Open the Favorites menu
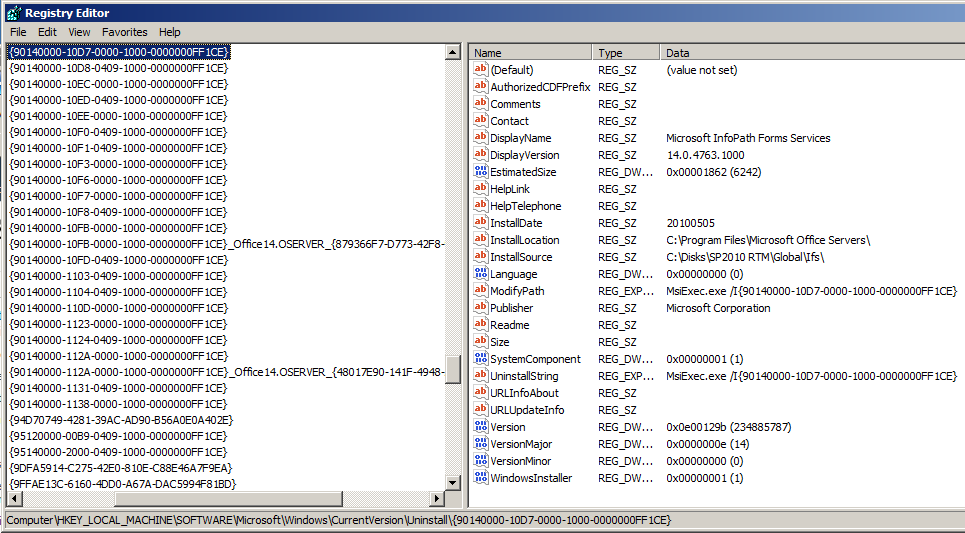 (x=124, y=32)
